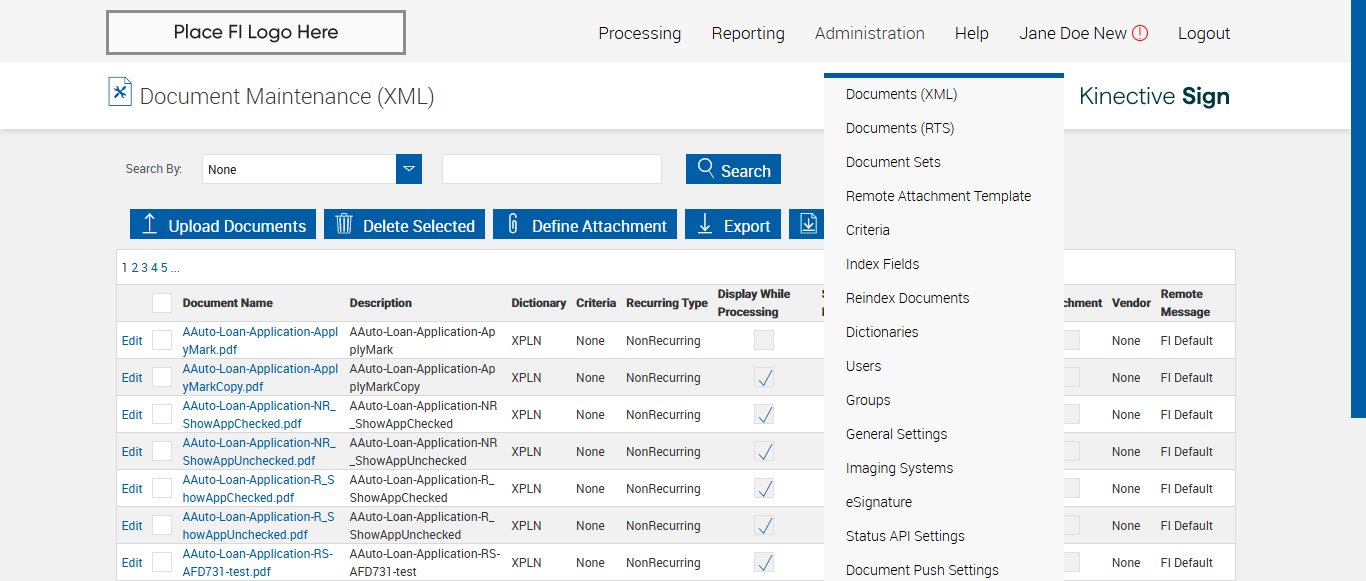
Task: Click the alert icon beside Jane Doe New
Action: 1140,33
